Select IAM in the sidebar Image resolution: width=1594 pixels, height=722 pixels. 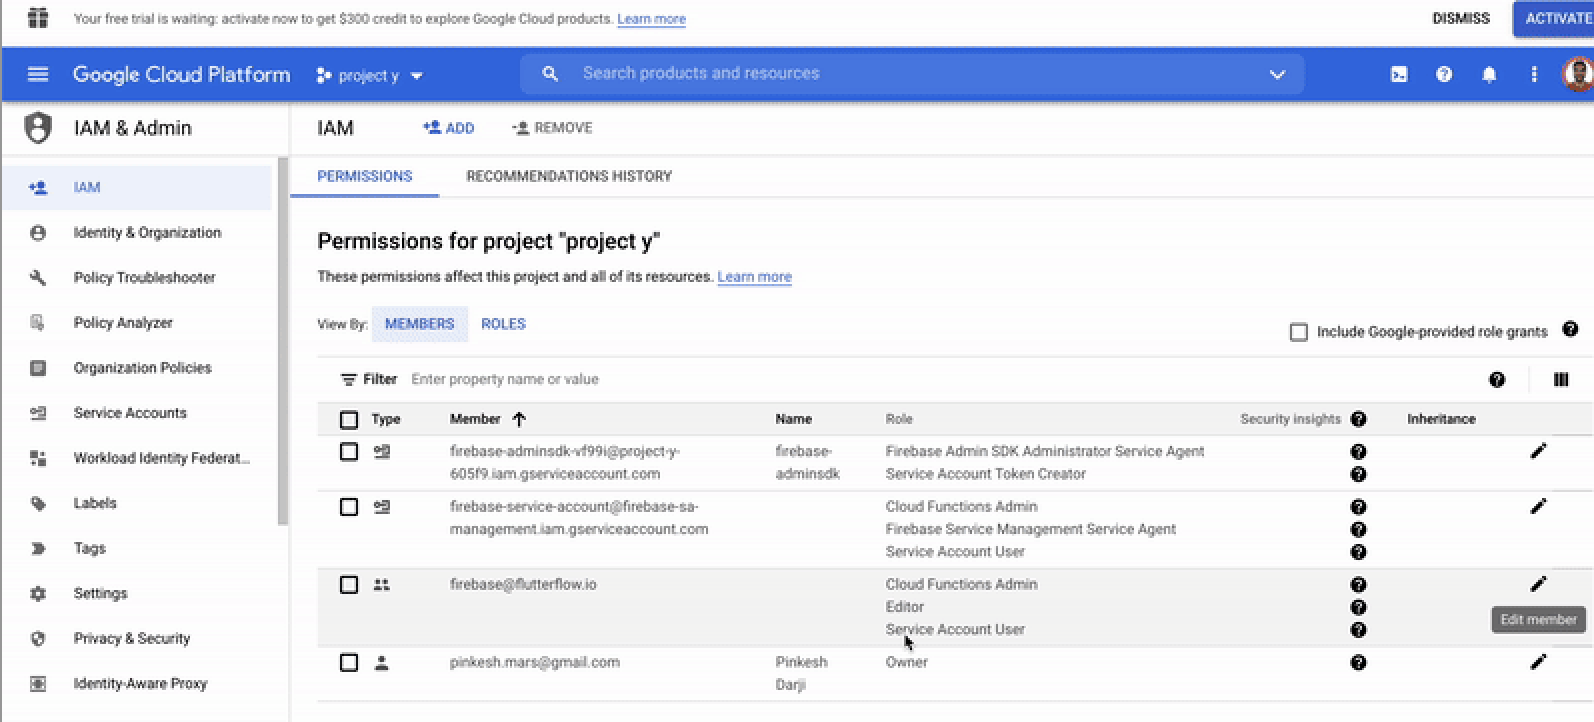point(137,187)
